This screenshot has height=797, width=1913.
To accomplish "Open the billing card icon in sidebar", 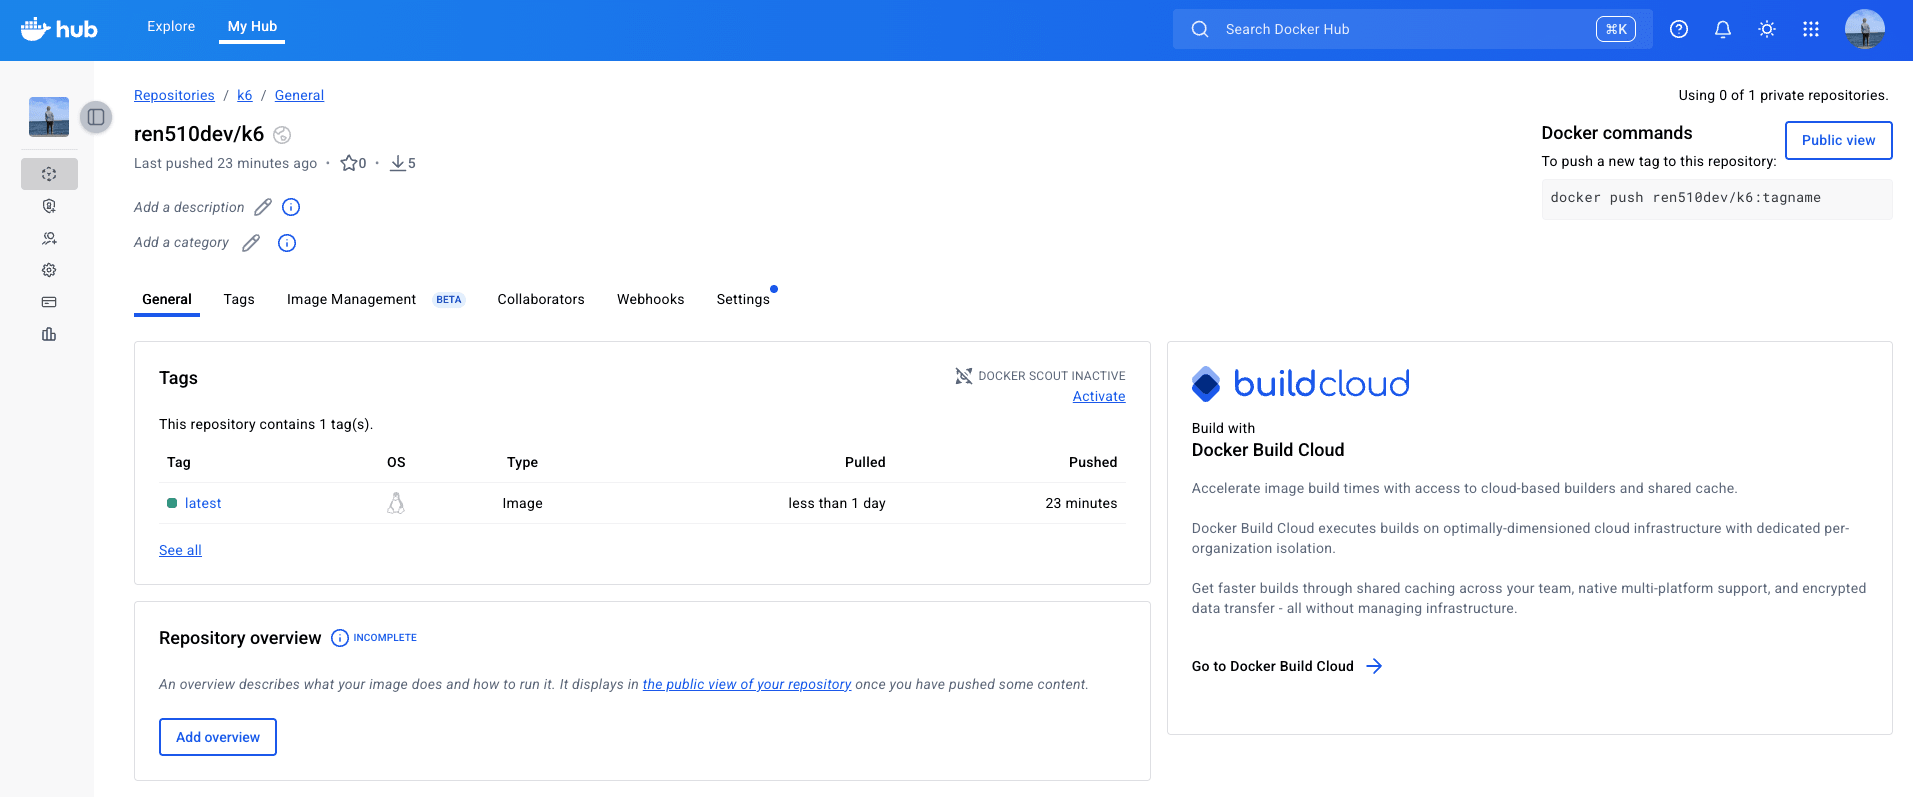I will 49,302.
